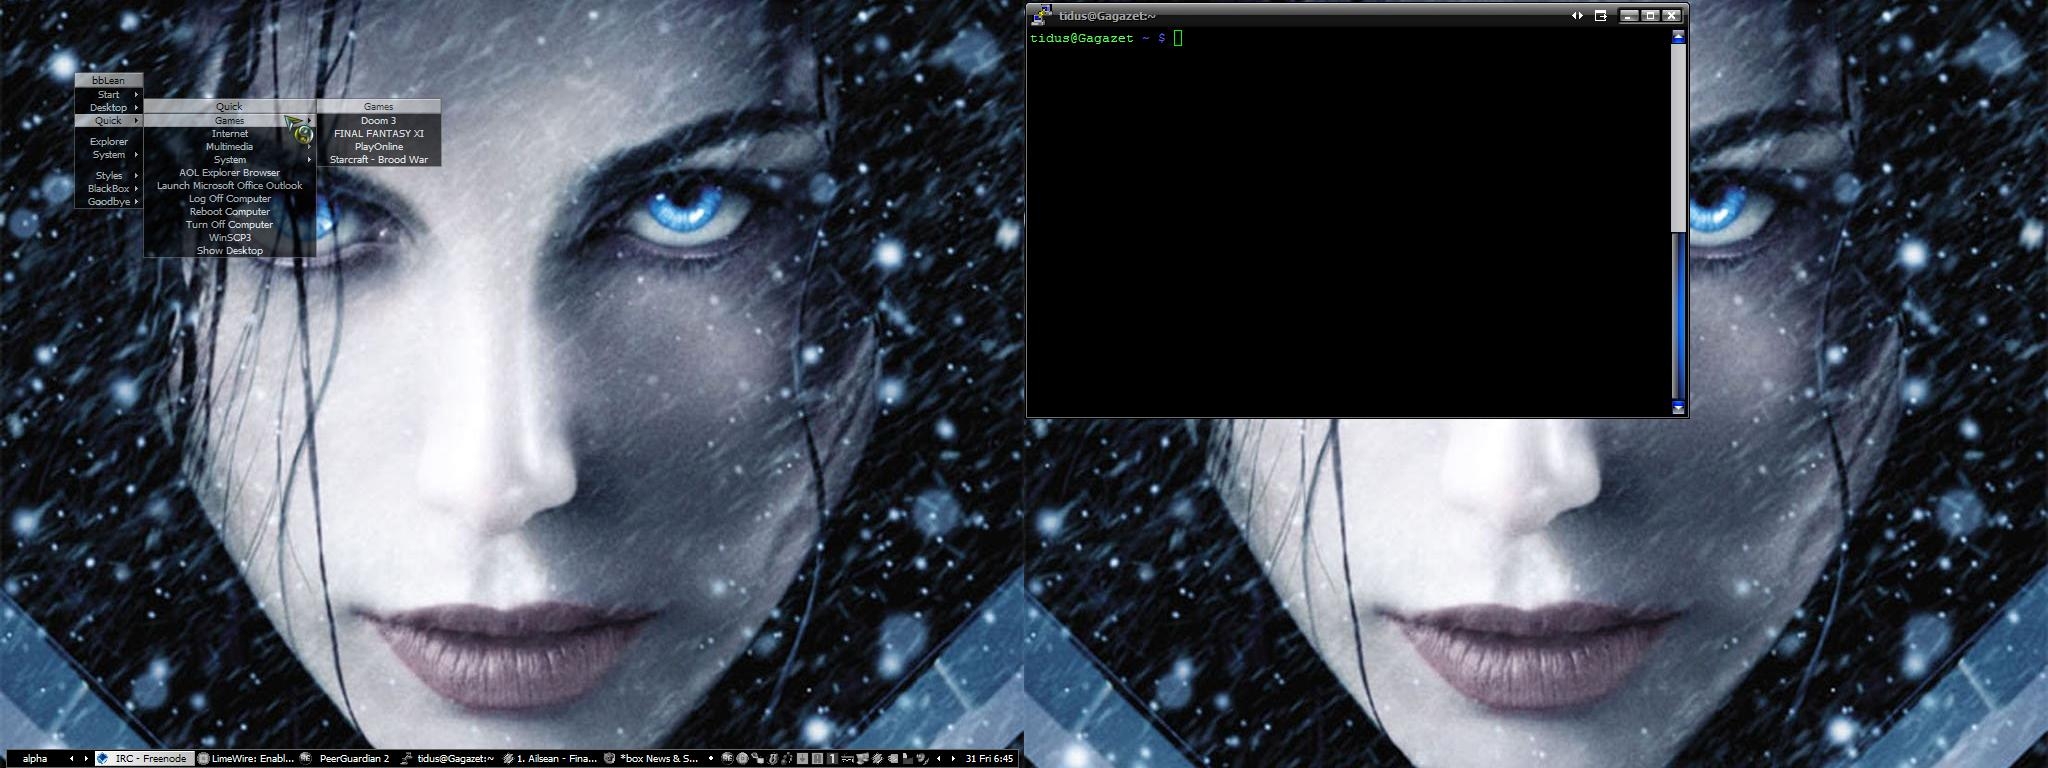The height and width of the screenshot is (768, 2048).
Task: Launch Doom 3 from Games menu
Action: coord(379,120)
